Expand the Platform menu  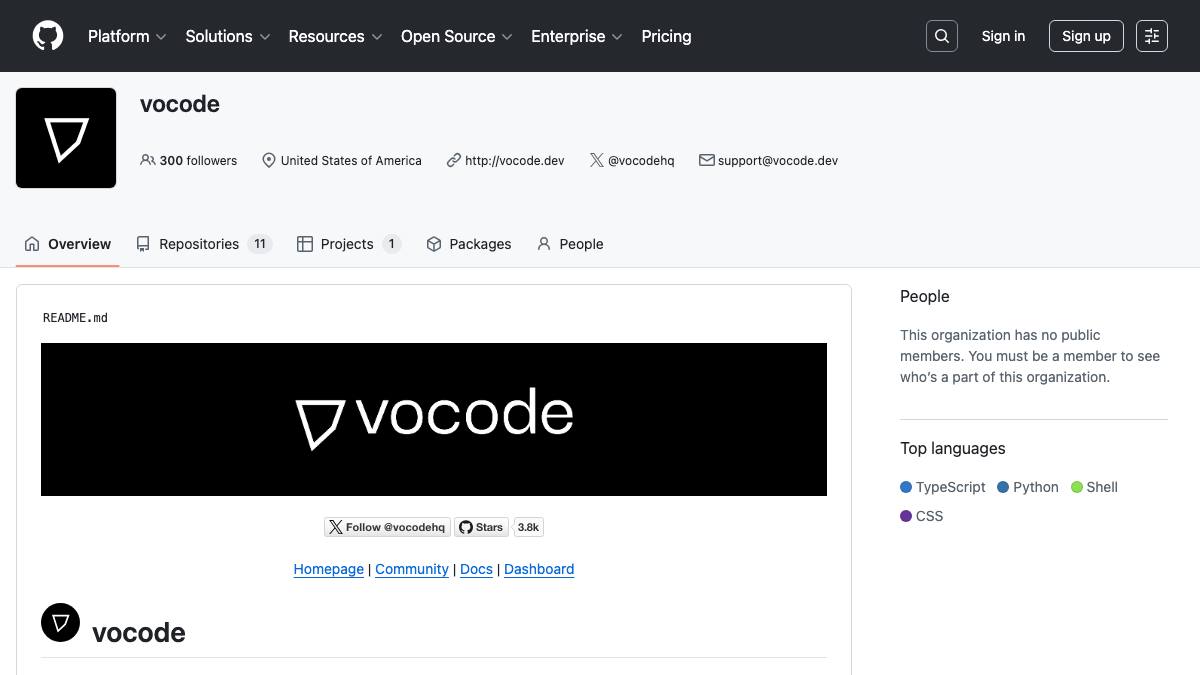[127, 36]
